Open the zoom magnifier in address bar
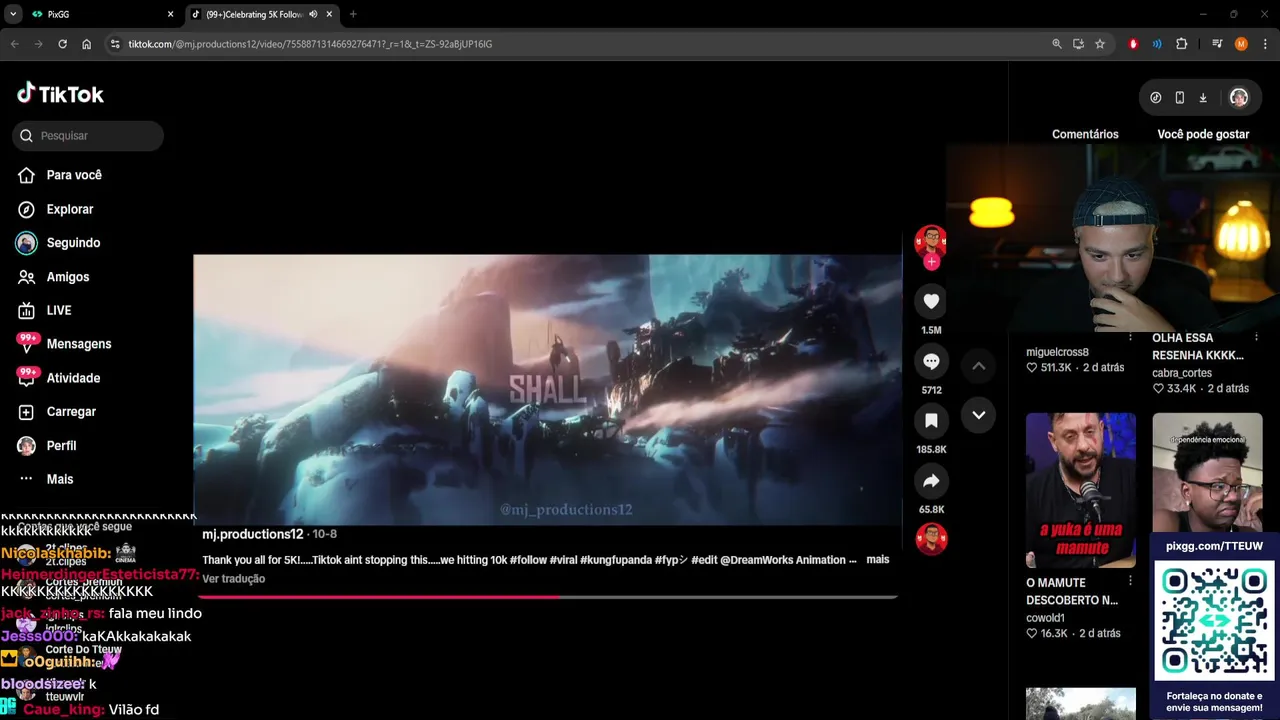The image size is (1280, 720). [x=1057, y=44]
